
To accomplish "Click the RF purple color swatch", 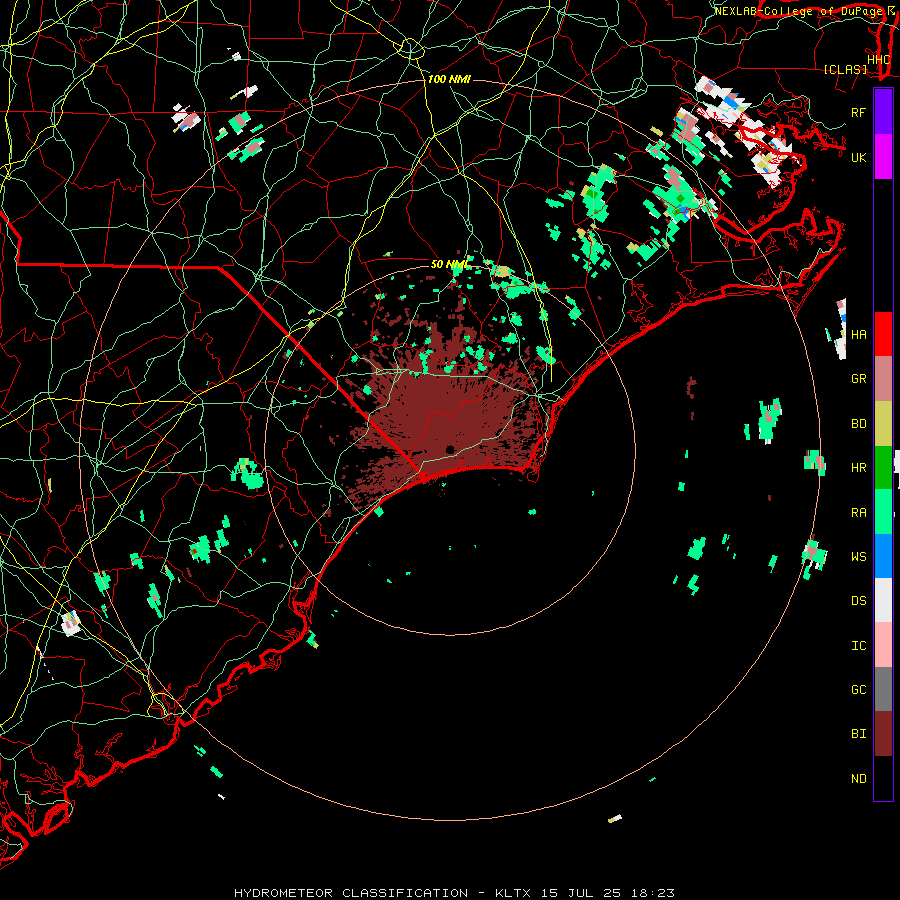I will (883, 112).
